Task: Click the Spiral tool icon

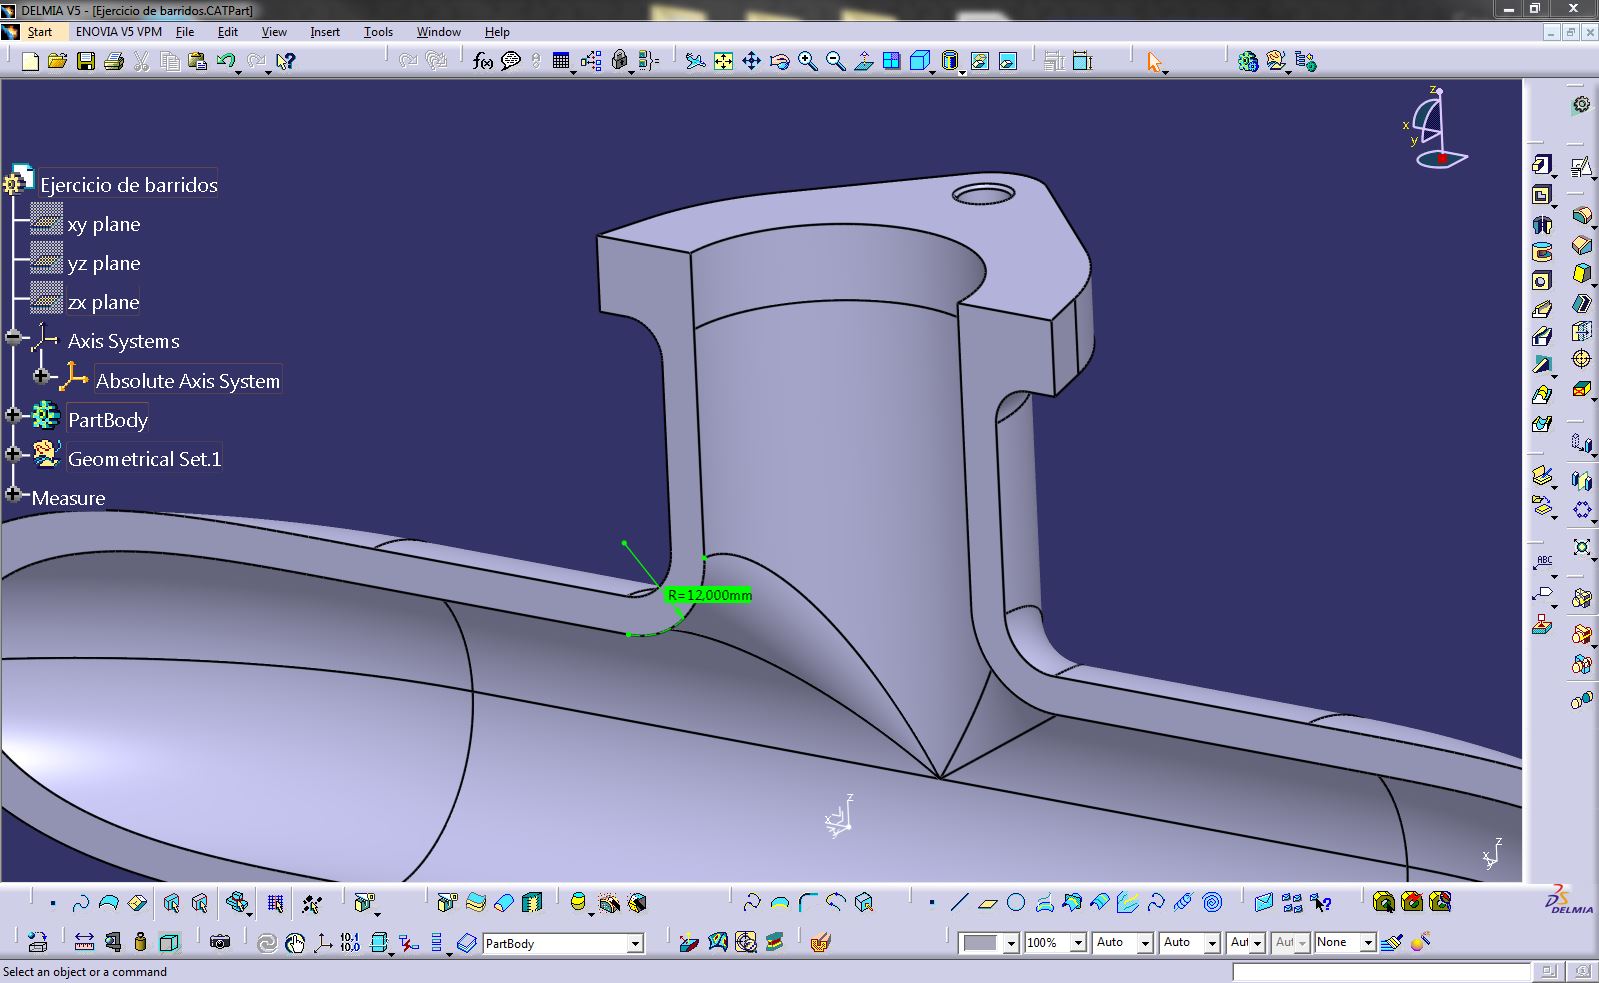Action: coord(1212,903)
